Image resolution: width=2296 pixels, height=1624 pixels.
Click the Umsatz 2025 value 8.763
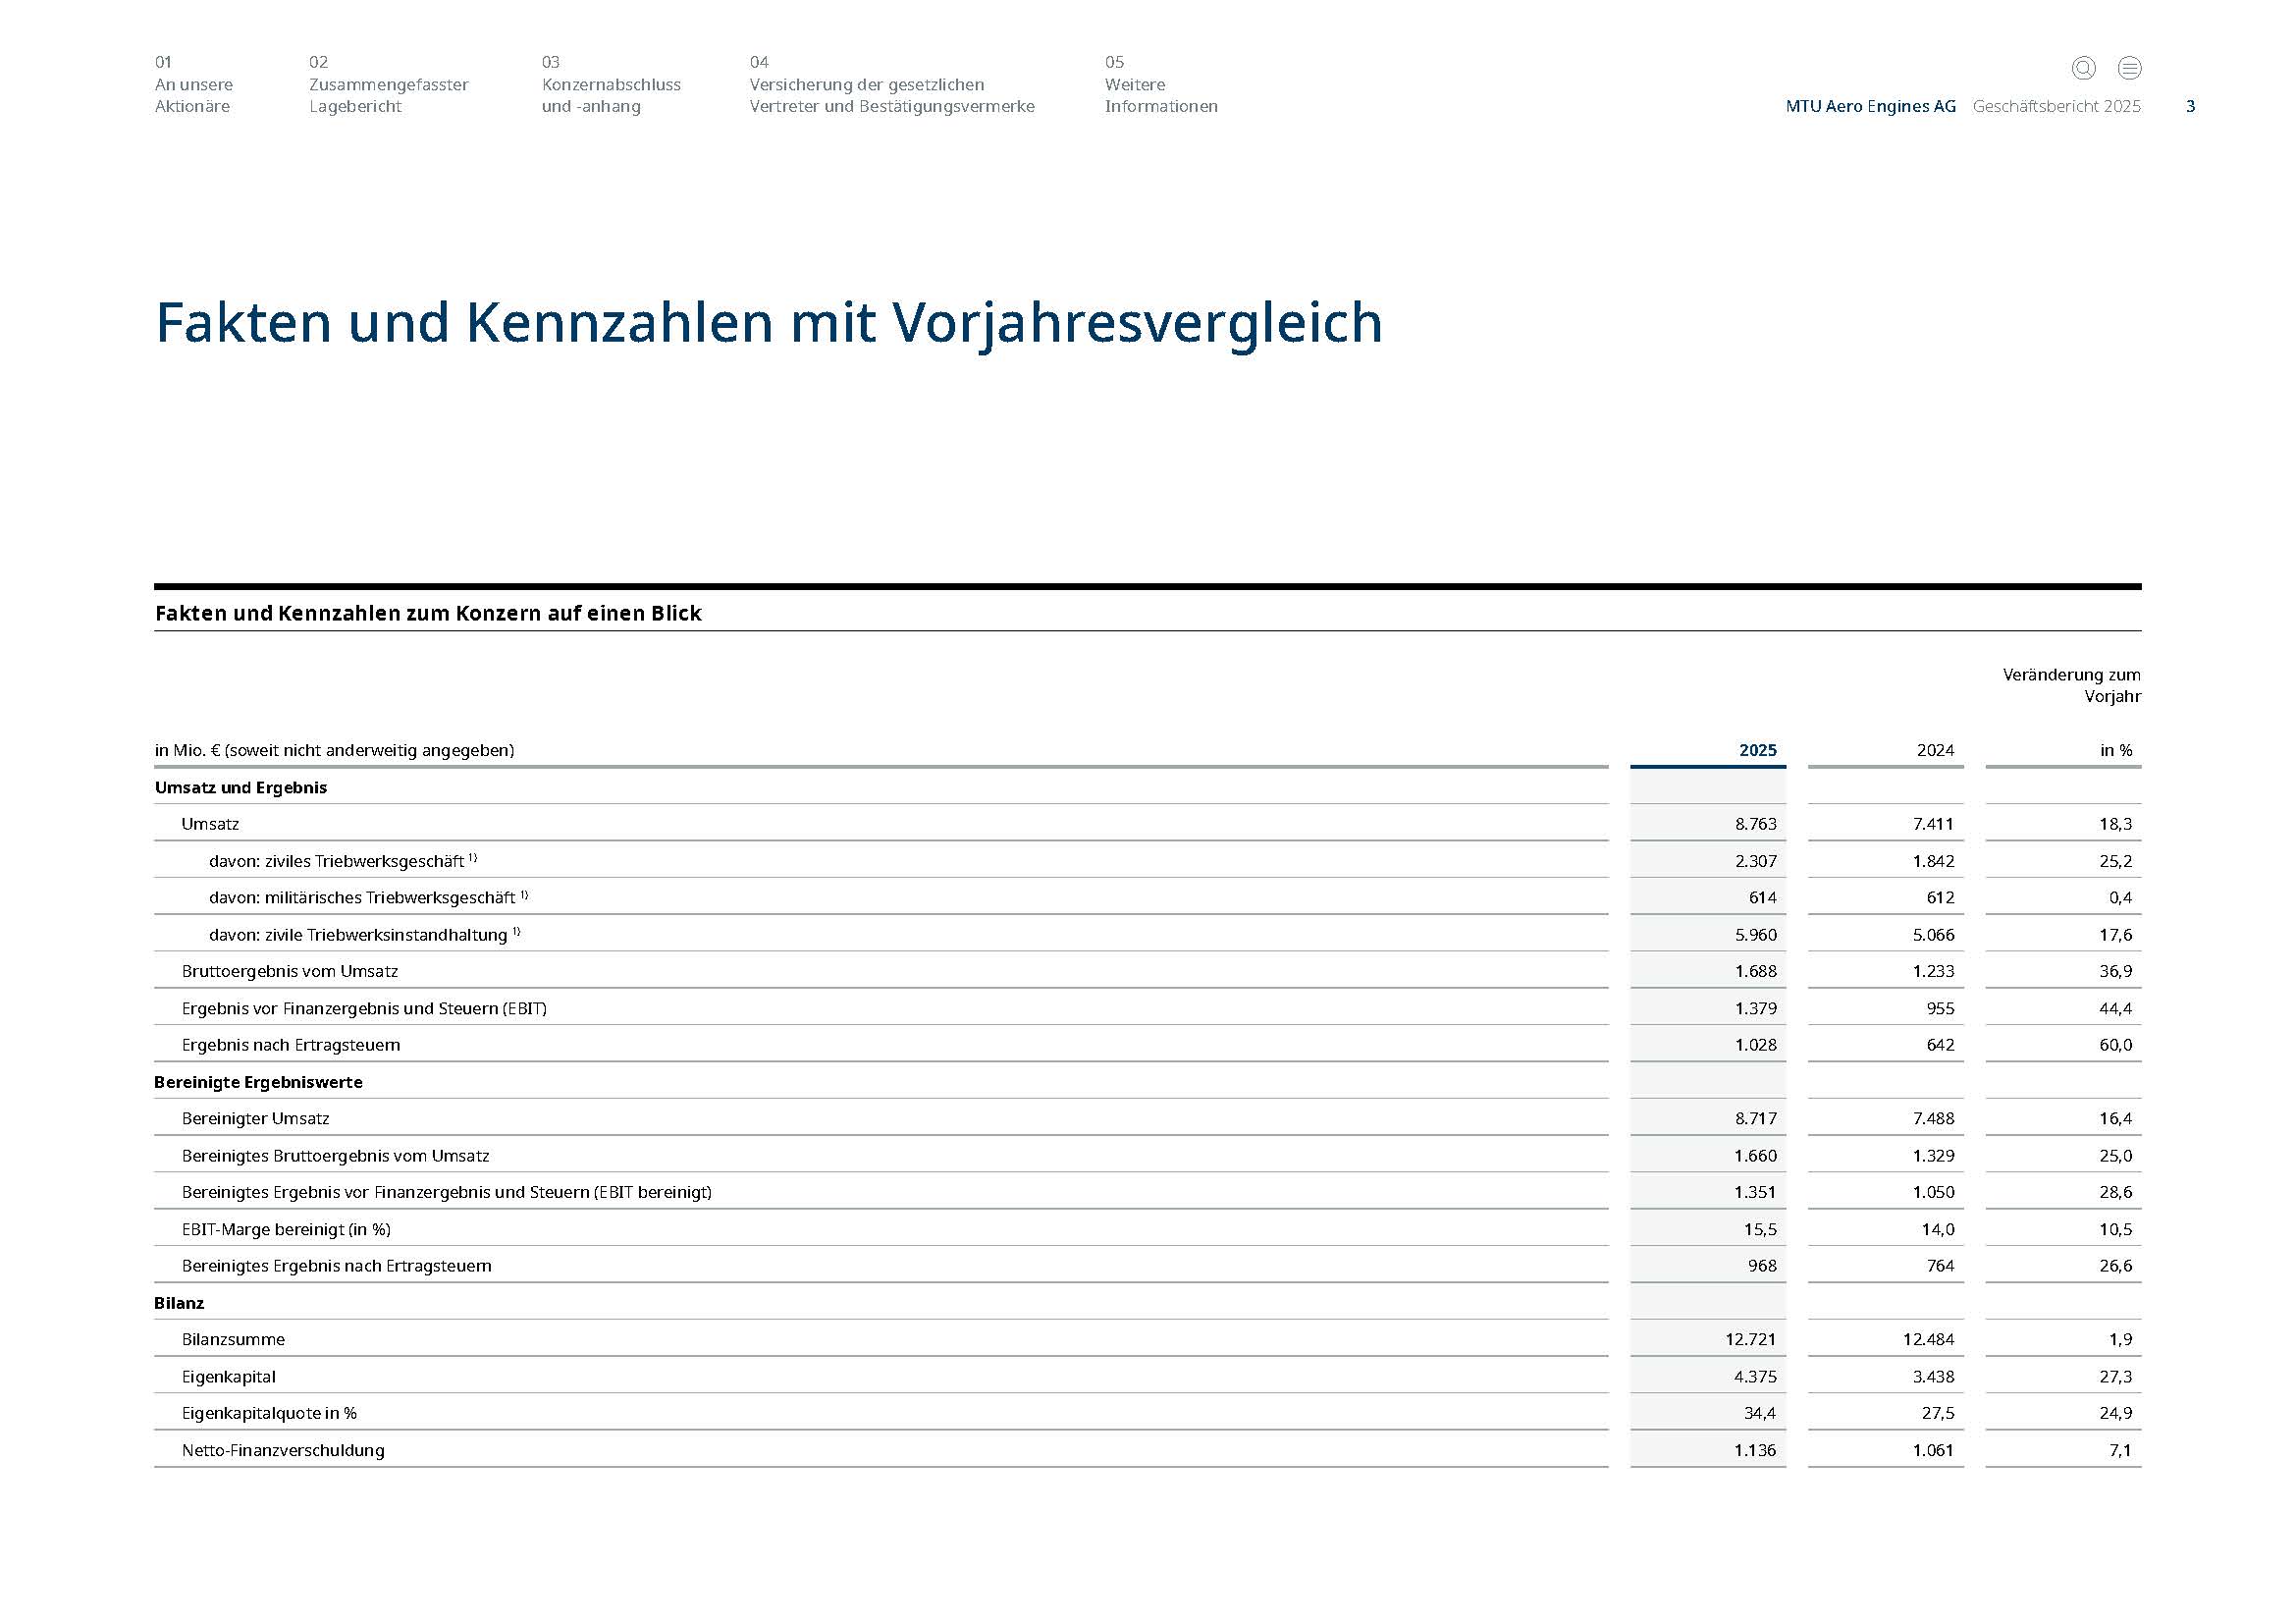pyautogui.click(x=1756, y=824)
